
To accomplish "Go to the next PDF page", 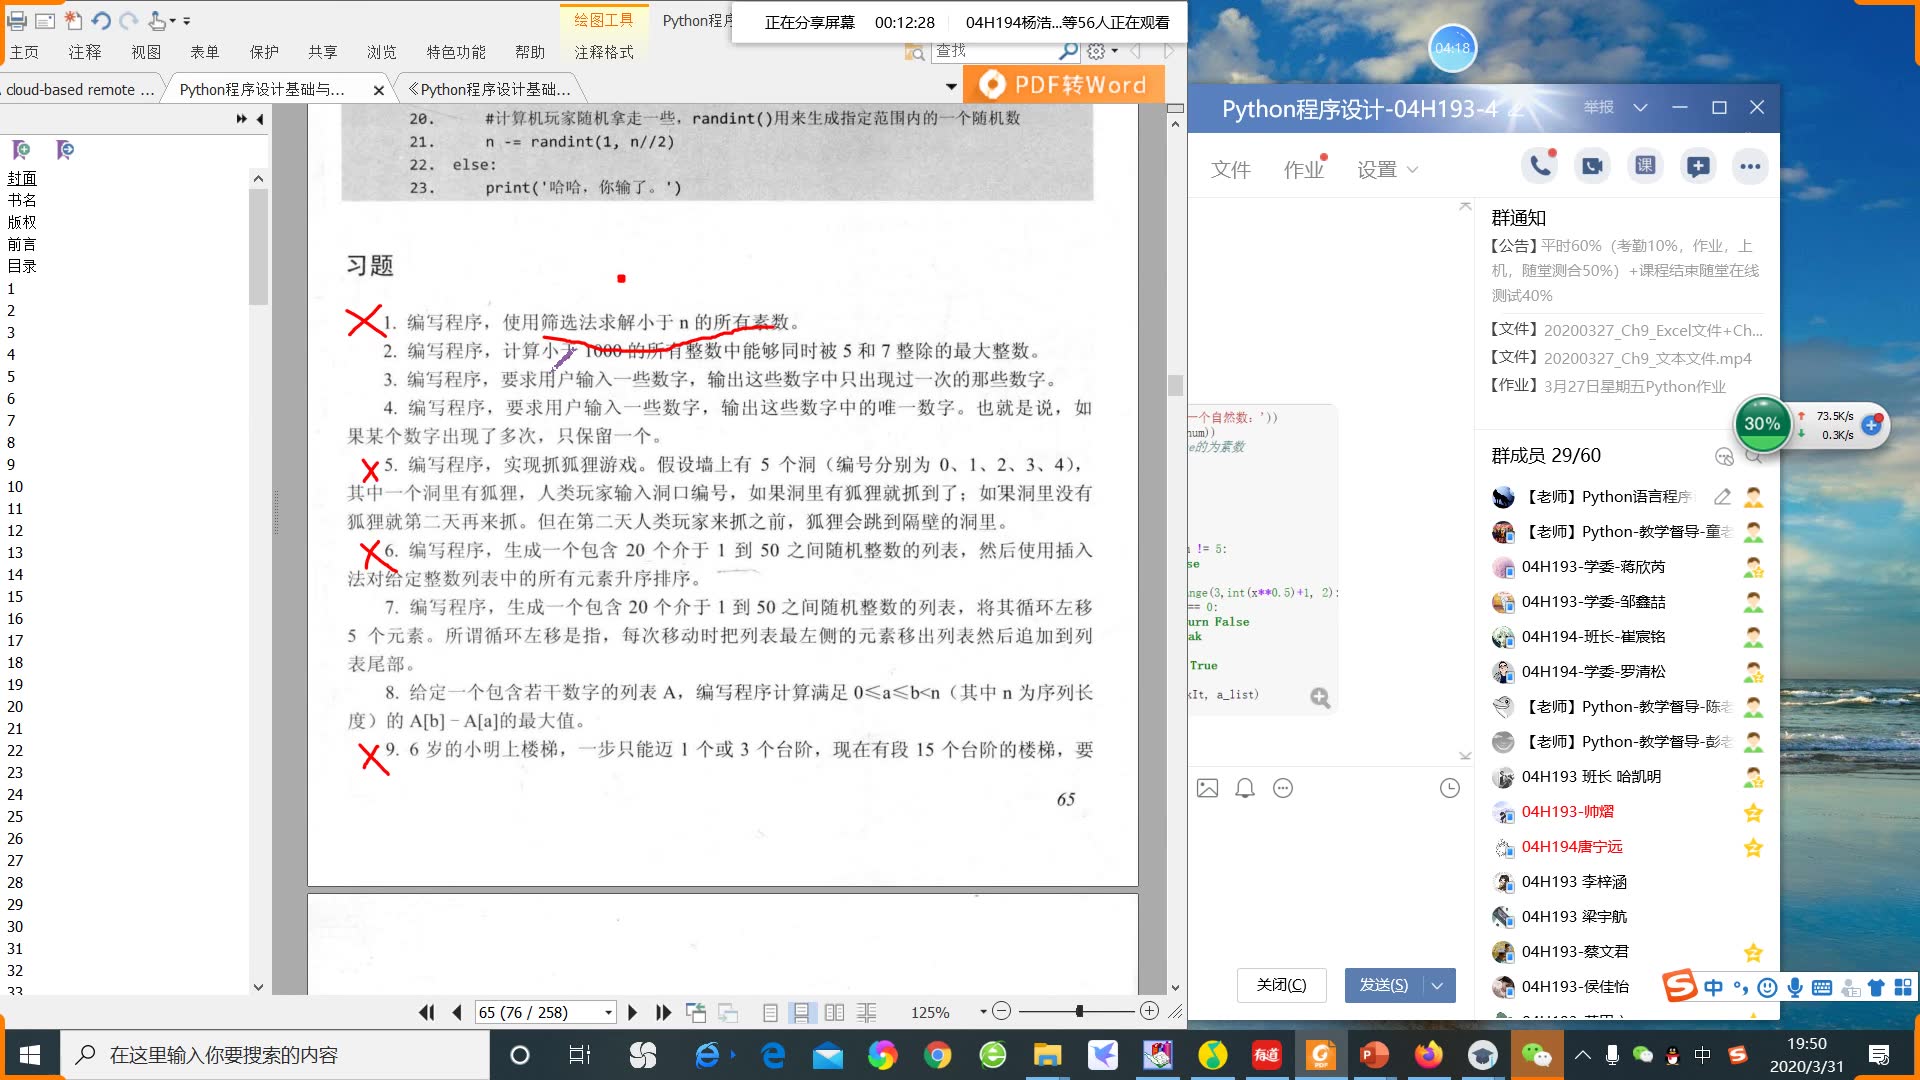I will [x=632, y=1012].
